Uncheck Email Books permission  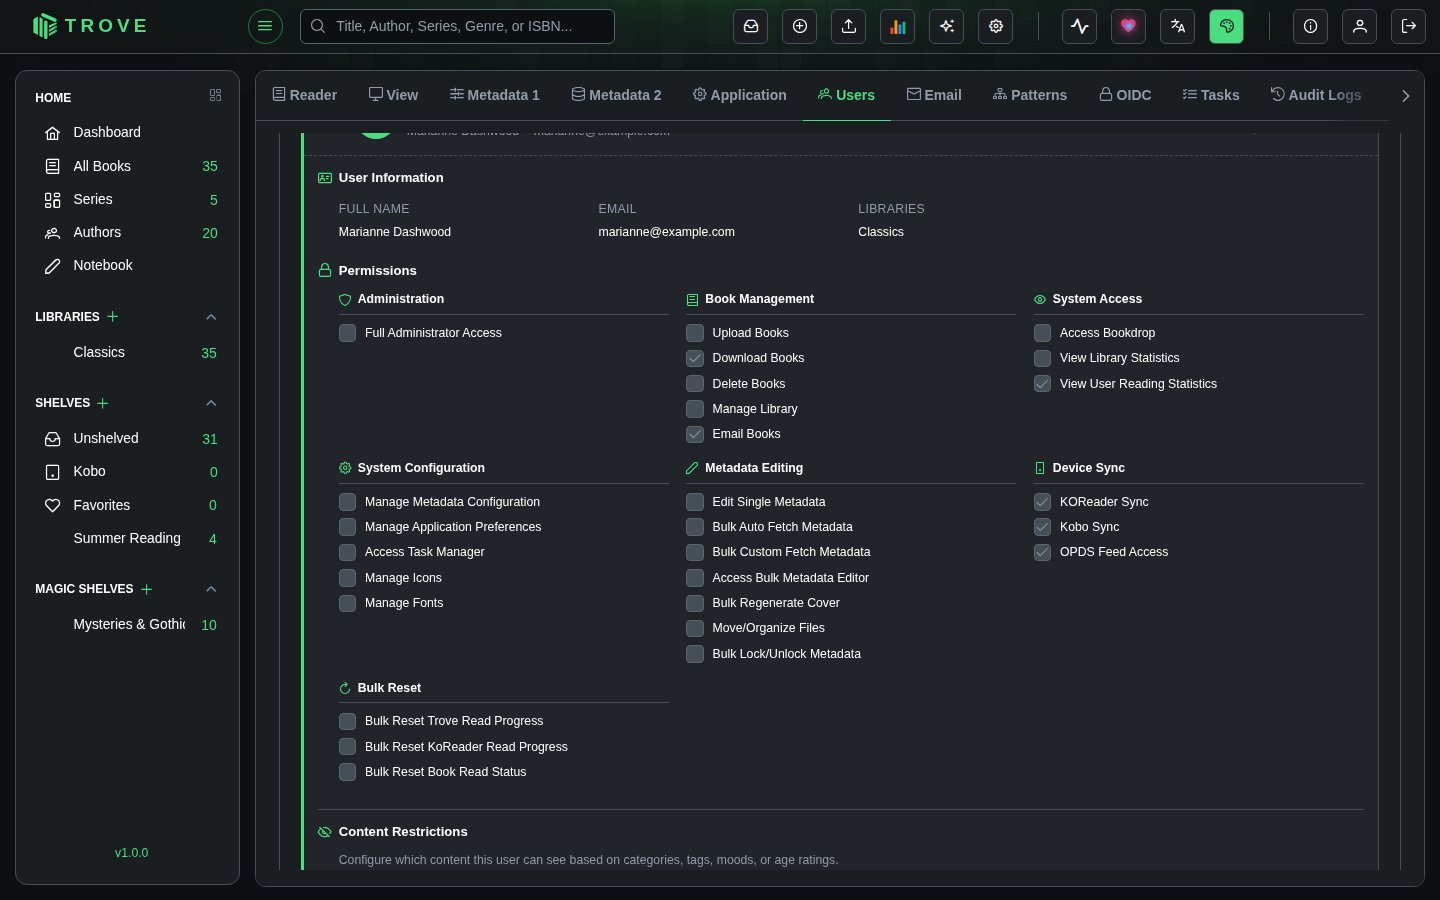[695, 434]
